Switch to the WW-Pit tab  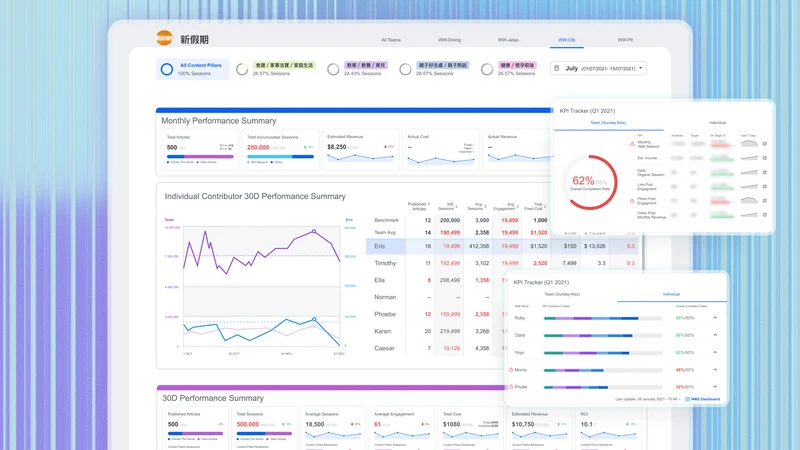(x=625, y=40)
